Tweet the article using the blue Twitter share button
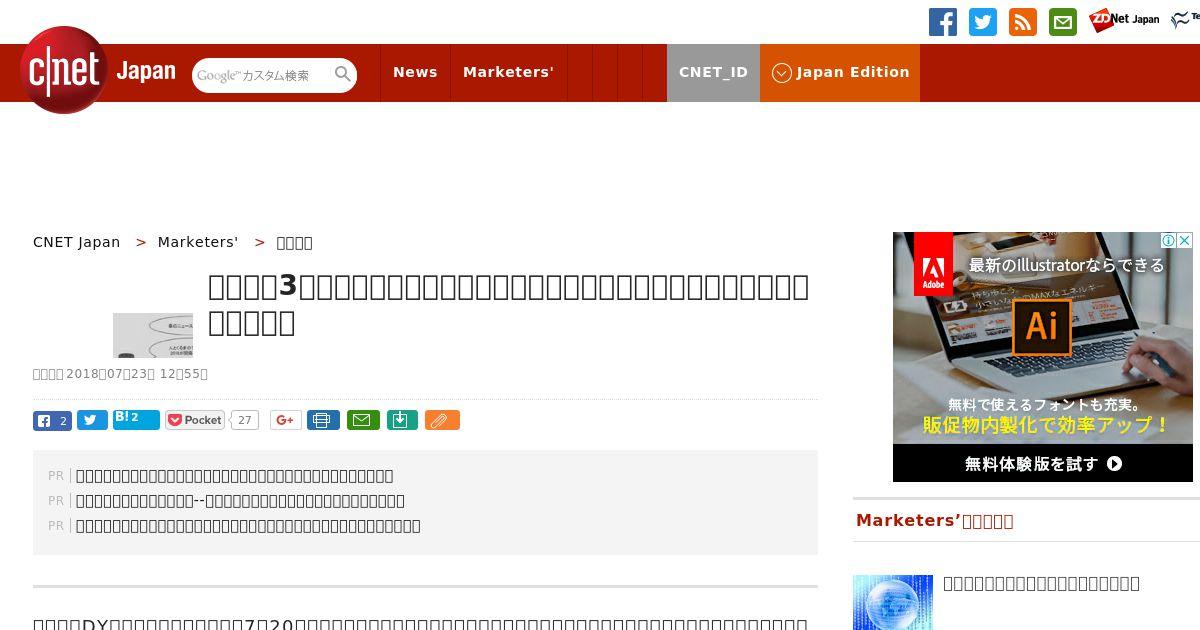This screenshot has height=630, width=1200. coord(92,420)
